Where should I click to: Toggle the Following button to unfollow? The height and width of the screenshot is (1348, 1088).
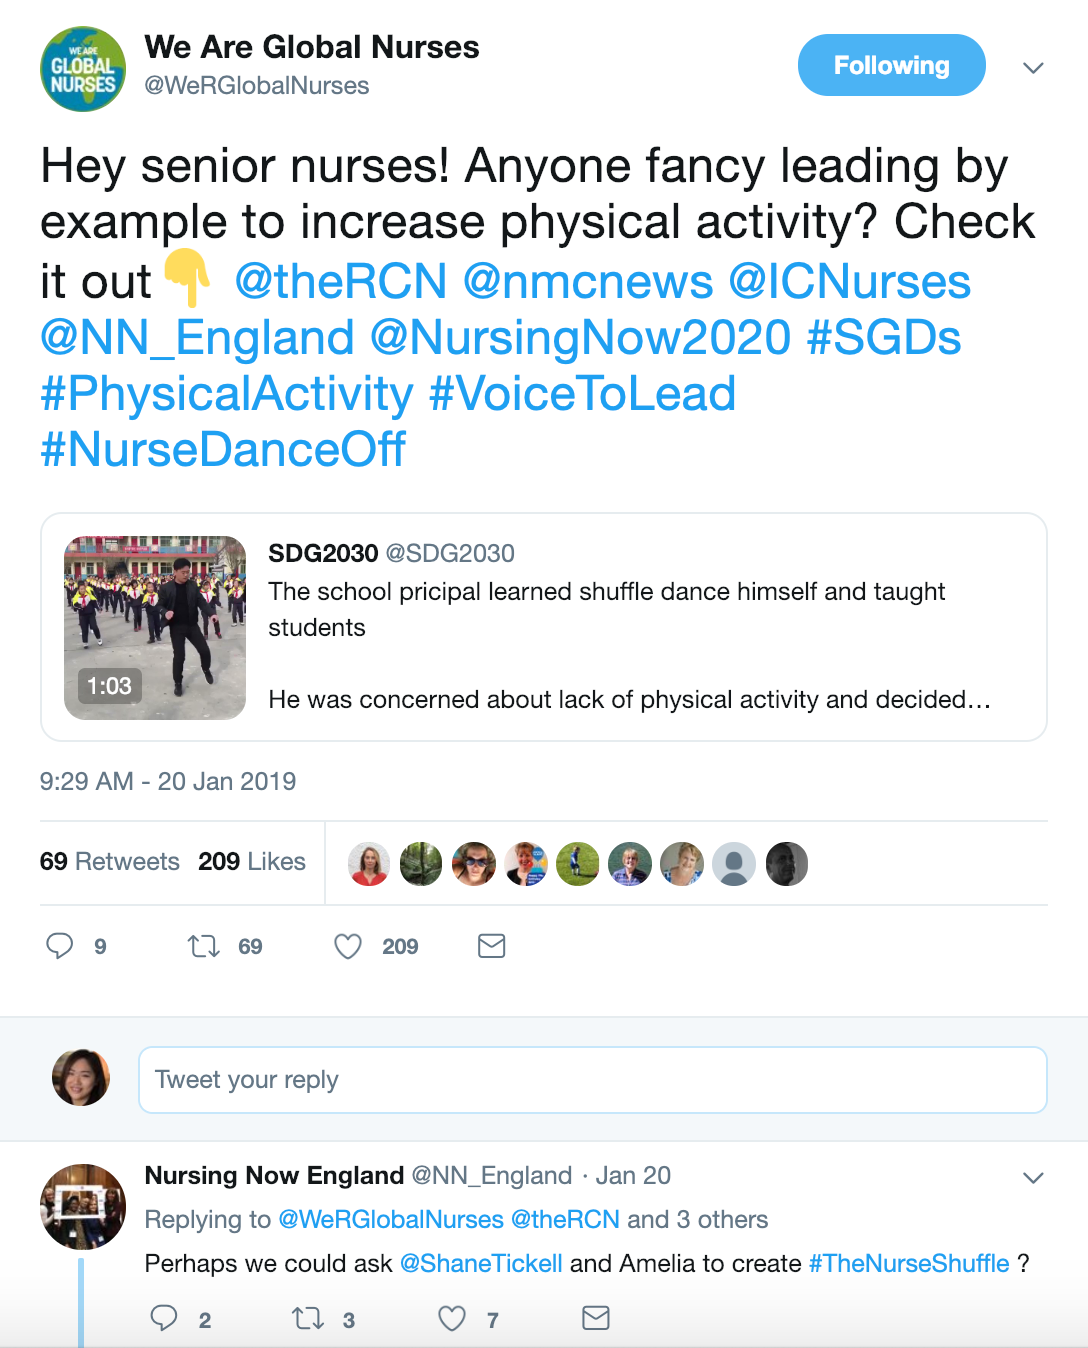pyautogui.click(x=891, y=66)
